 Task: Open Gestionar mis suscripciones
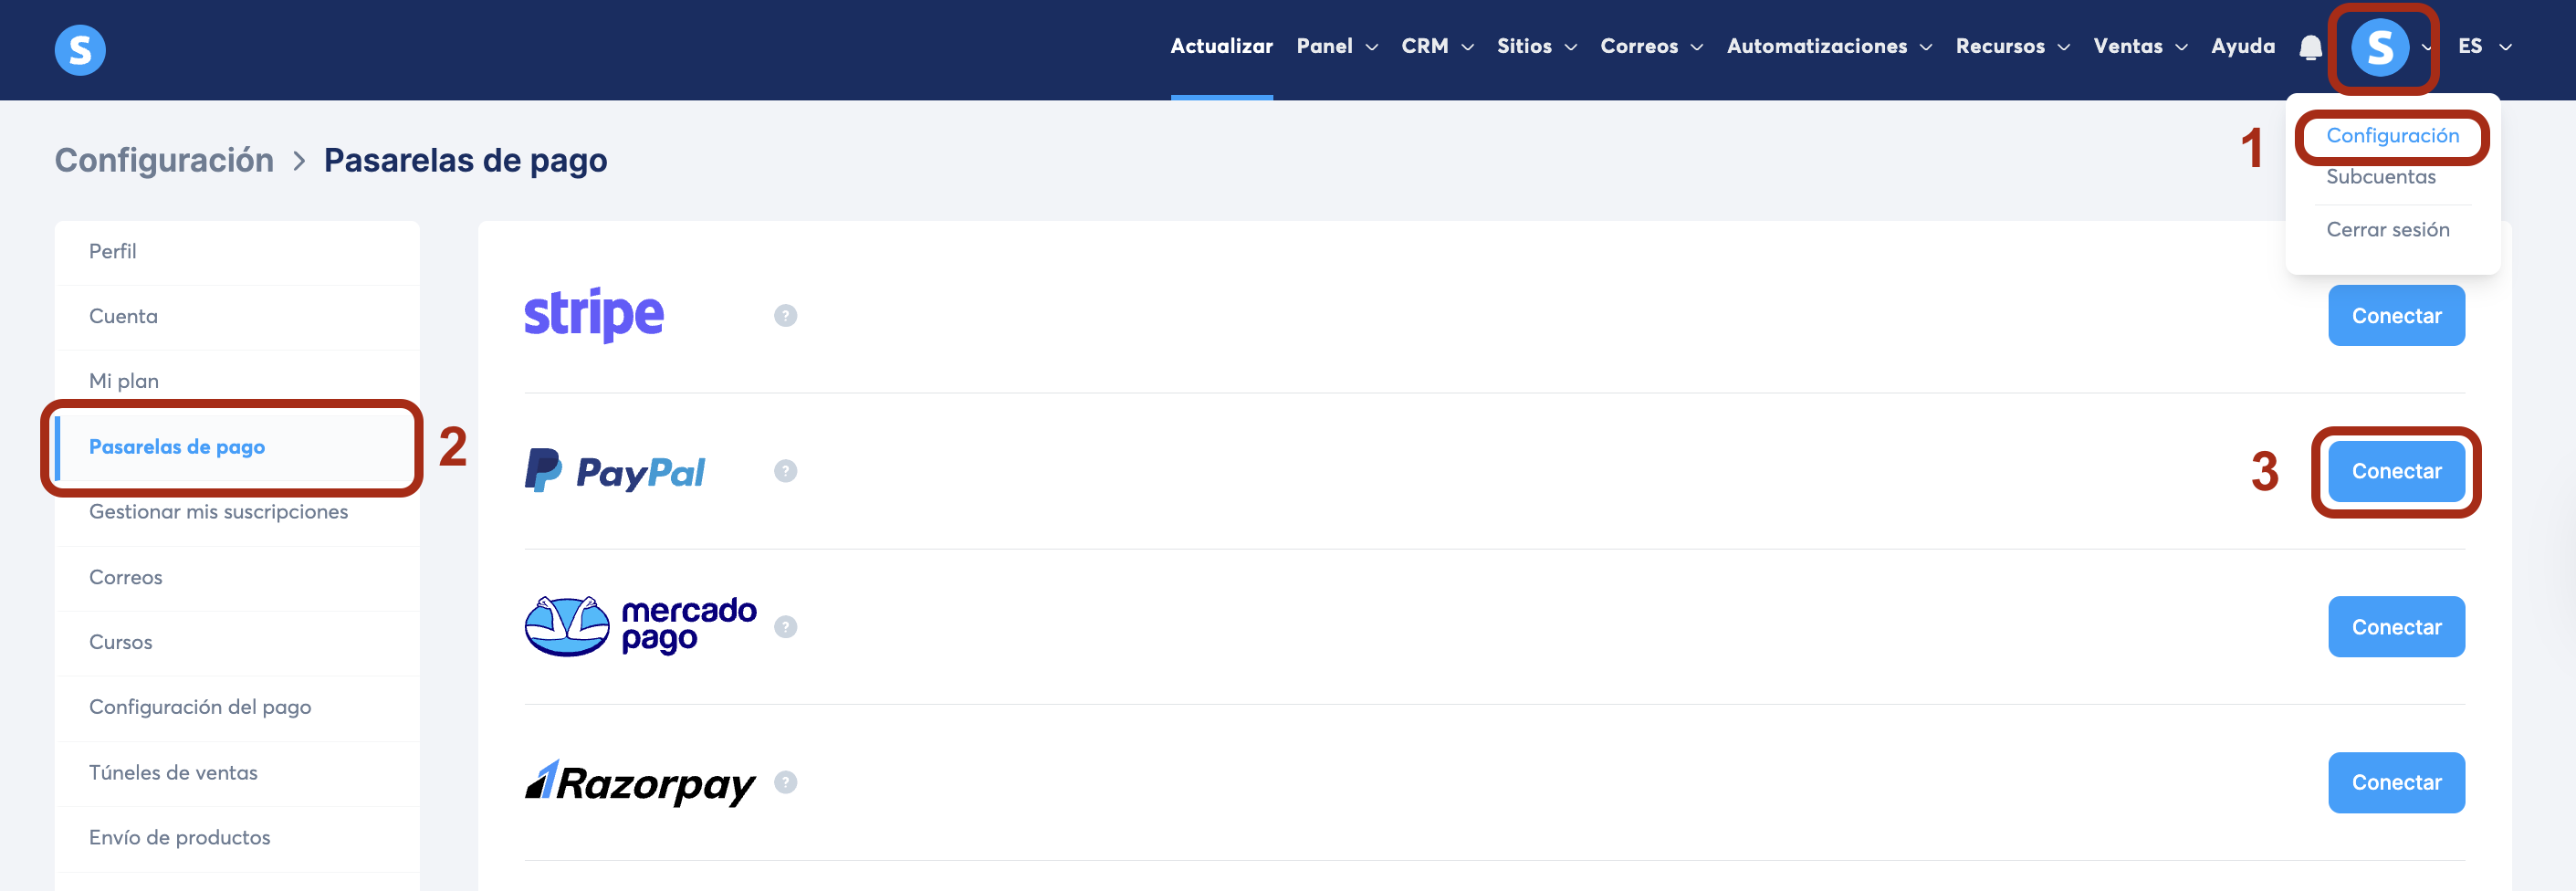click(237, 512)
